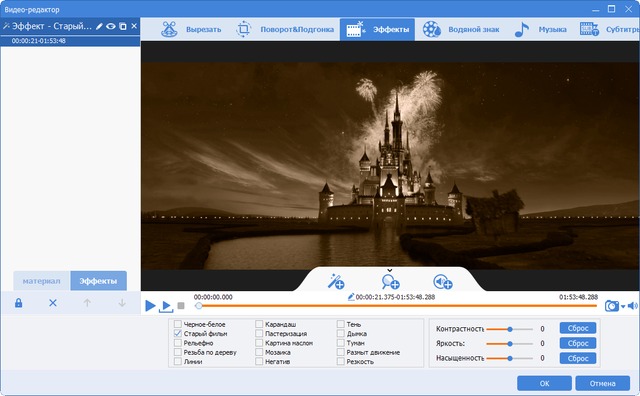The height and width of the screenshot is (396, 640).
Task: Enable the Картина маслом checkbox
Action: coord(259,343)
